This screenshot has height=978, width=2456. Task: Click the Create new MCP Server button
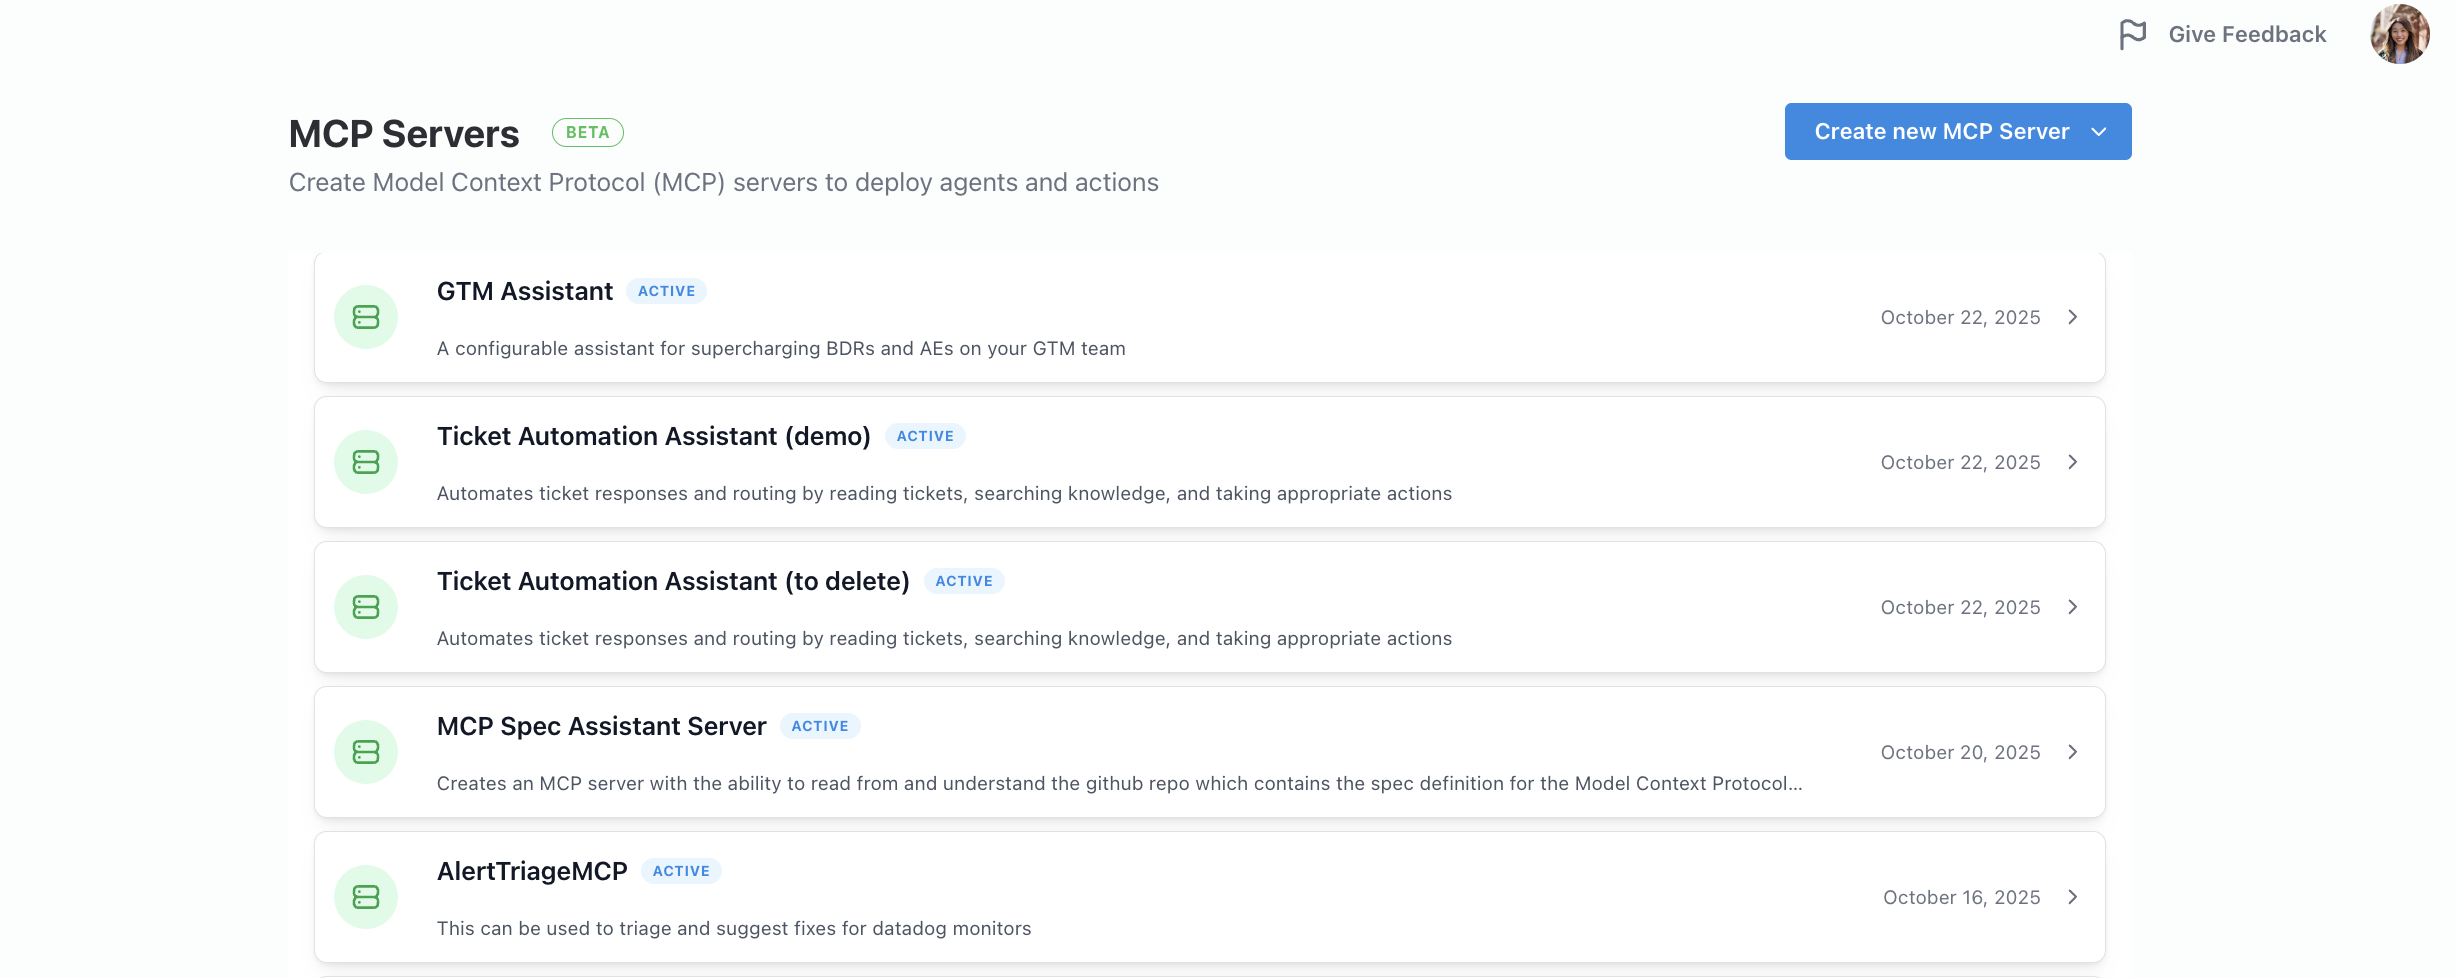point(1940,132)
